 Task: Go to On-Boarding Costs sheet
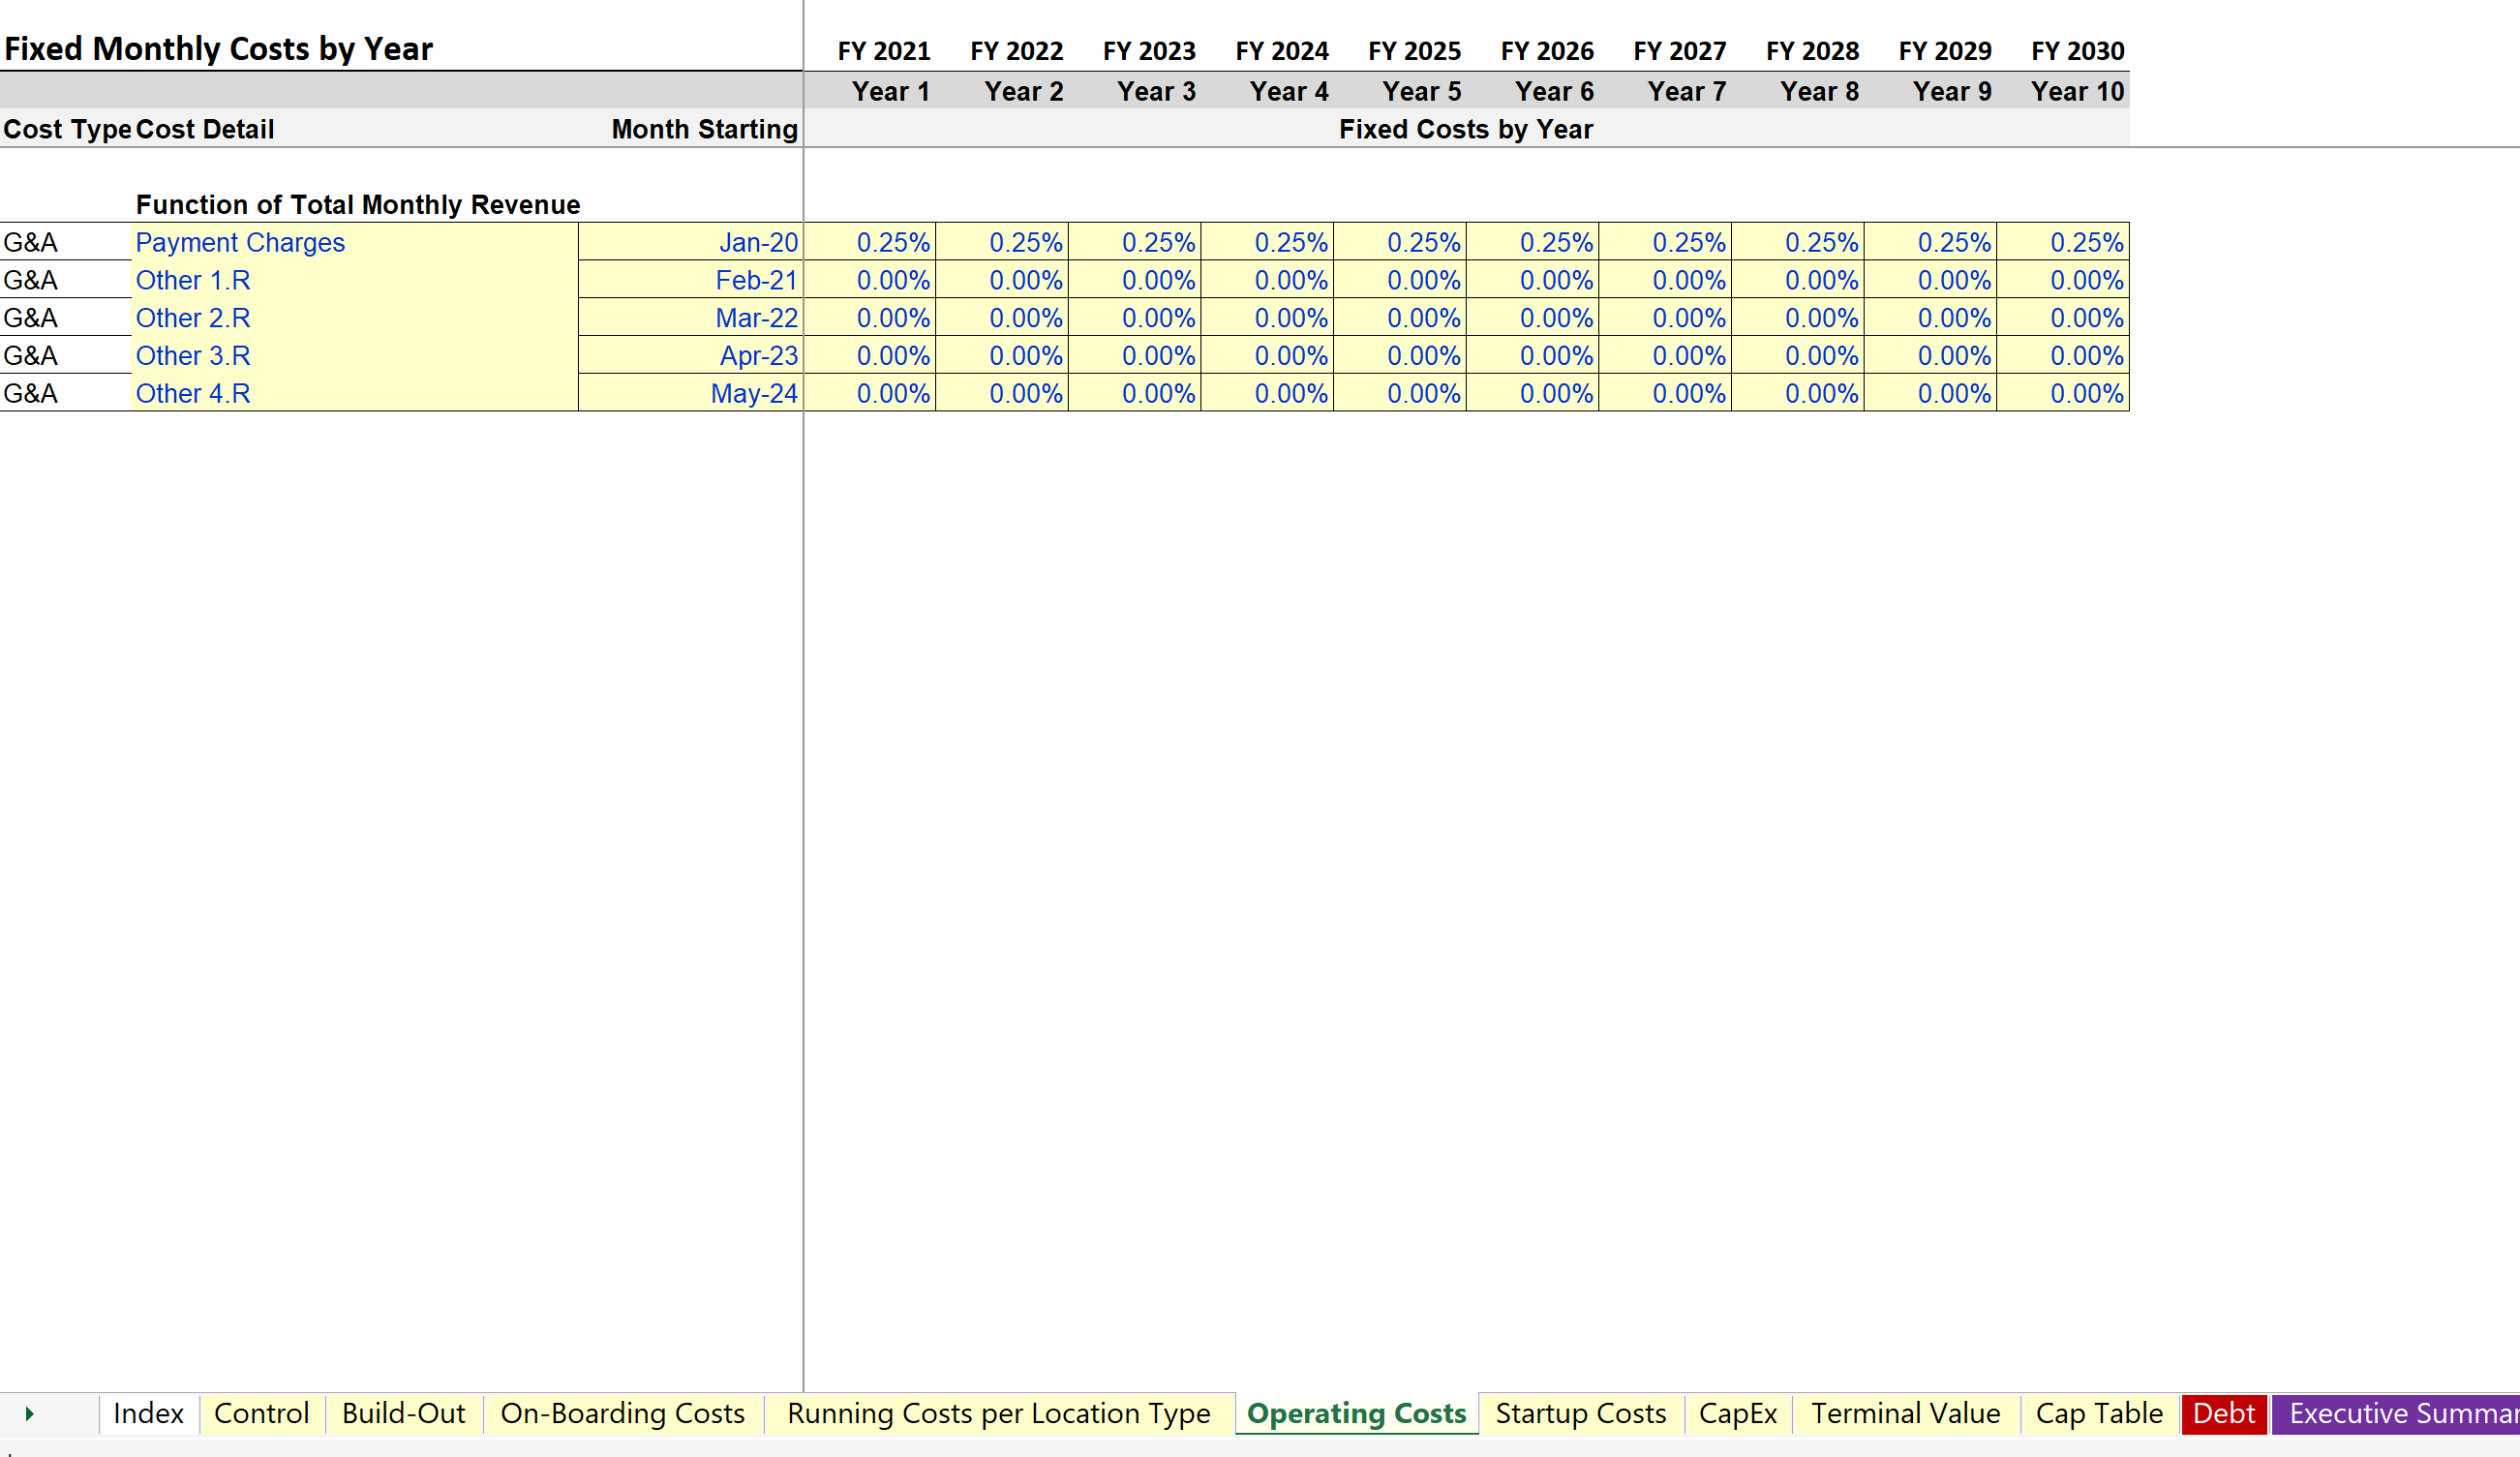623,1413
